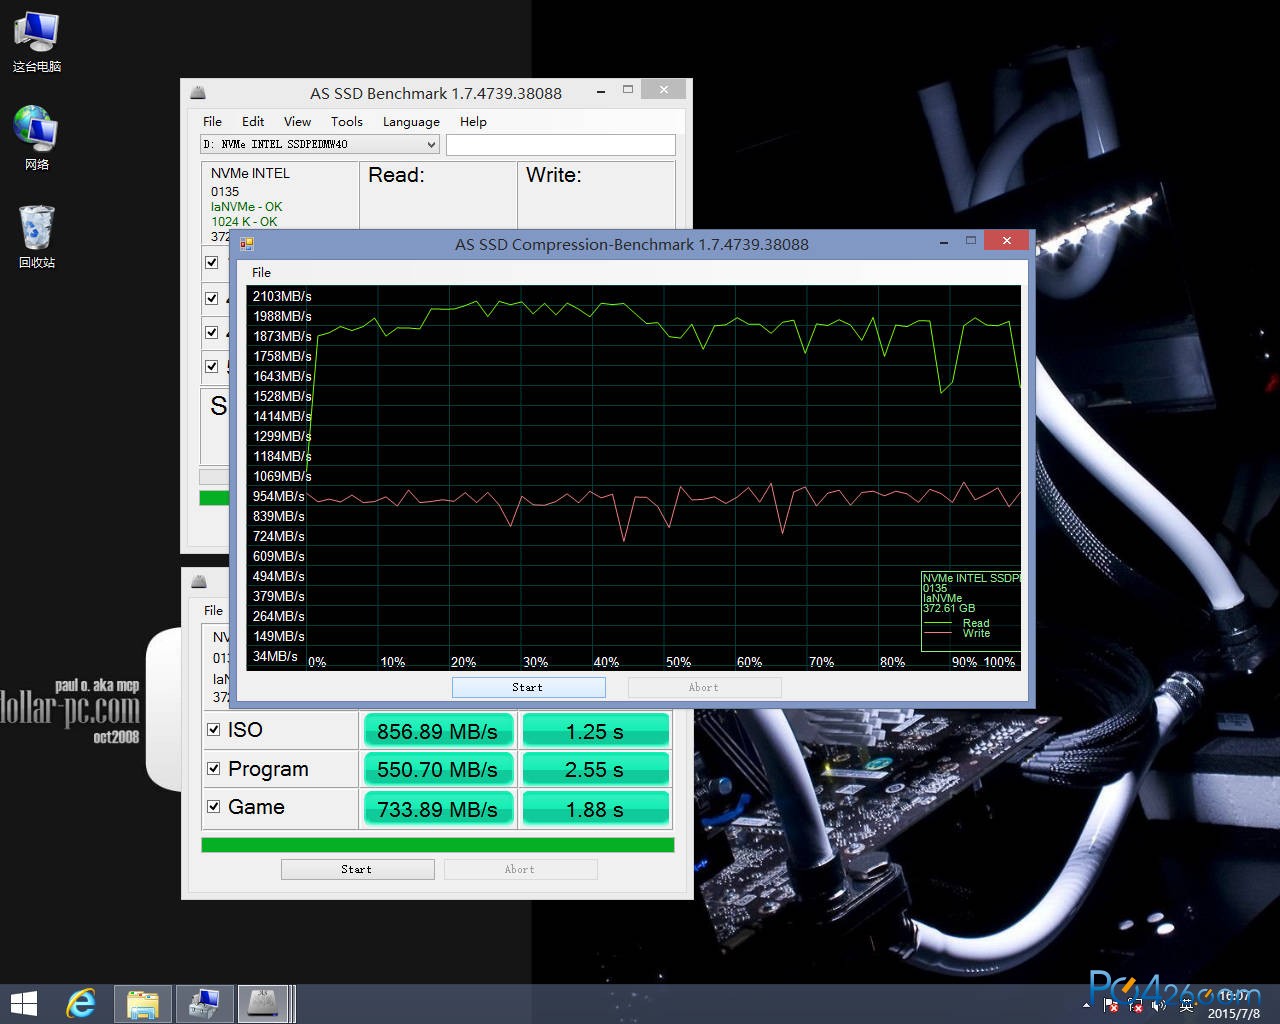Click the text field beside drive dropdown

coord(561,144)
